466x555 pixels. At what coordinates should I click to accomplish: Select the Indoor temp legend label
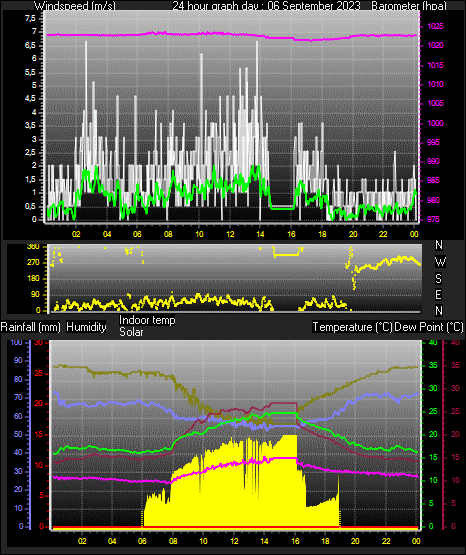click(147, 320)
